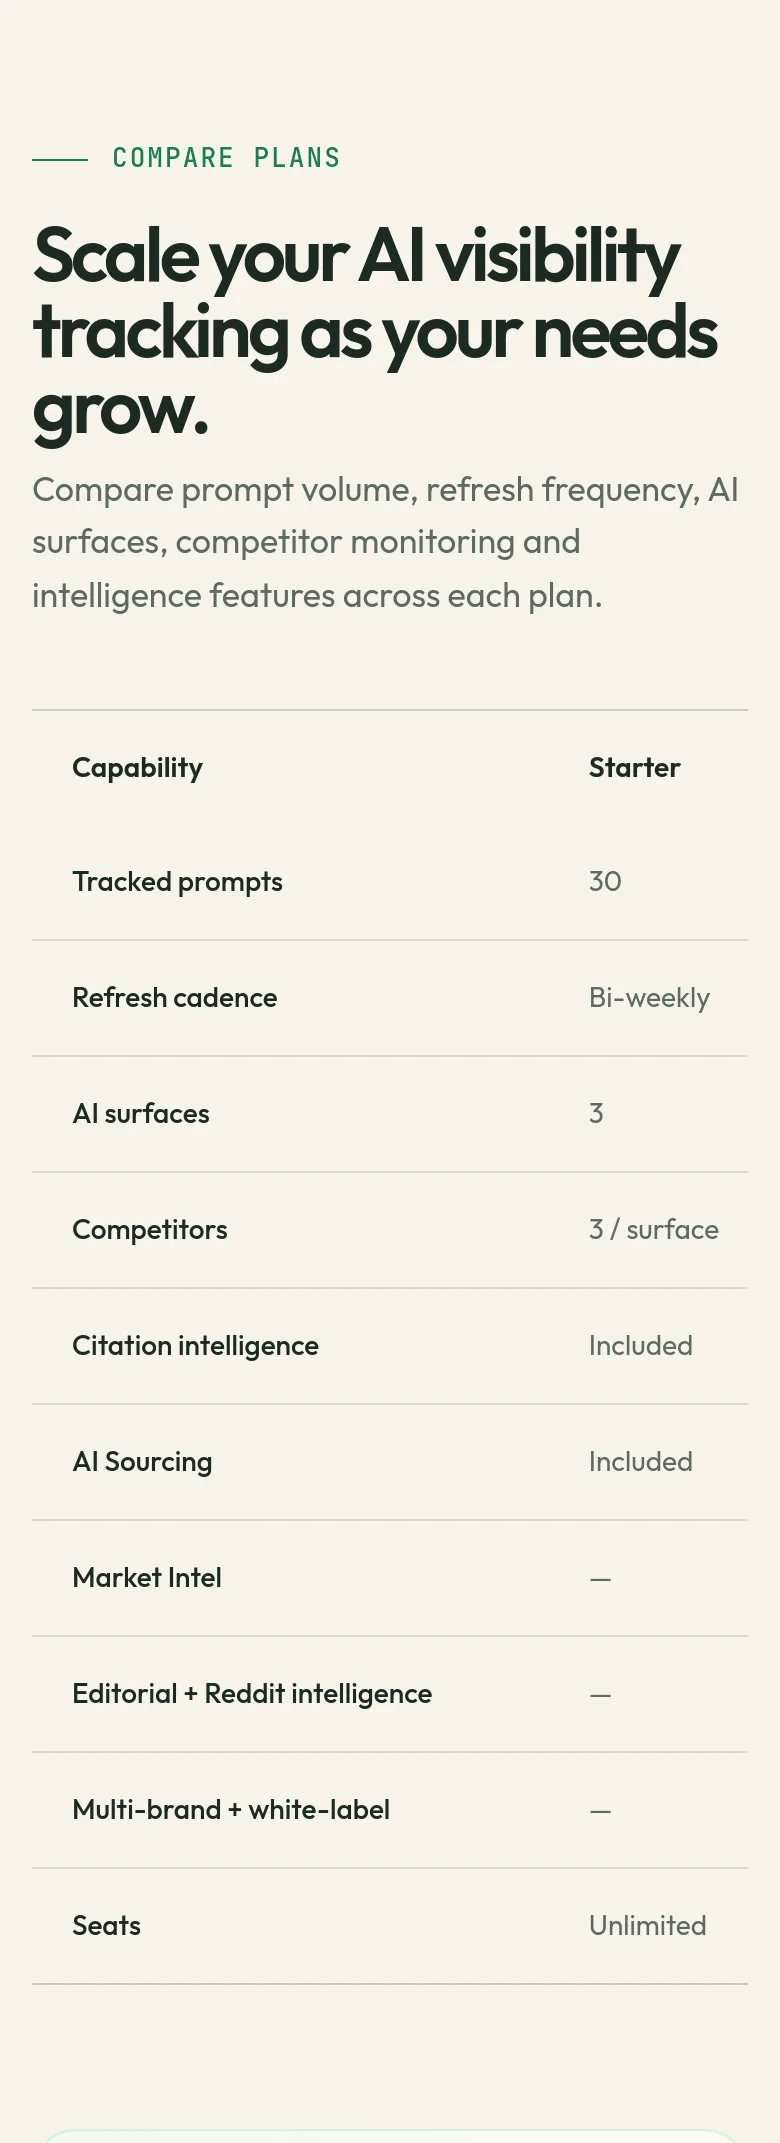Screen dimensions: 780x2143
Task: Click the Competitors row label
Action: point(150,1230)
